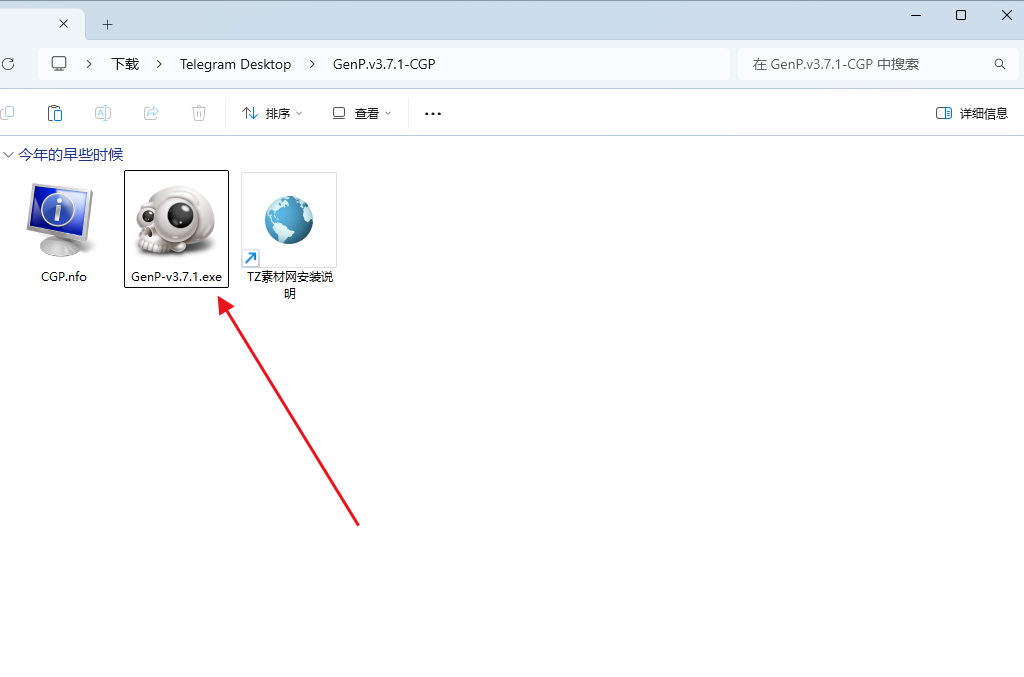
Task: Go to 下载 in the address bar path
Action: (125, 64)
